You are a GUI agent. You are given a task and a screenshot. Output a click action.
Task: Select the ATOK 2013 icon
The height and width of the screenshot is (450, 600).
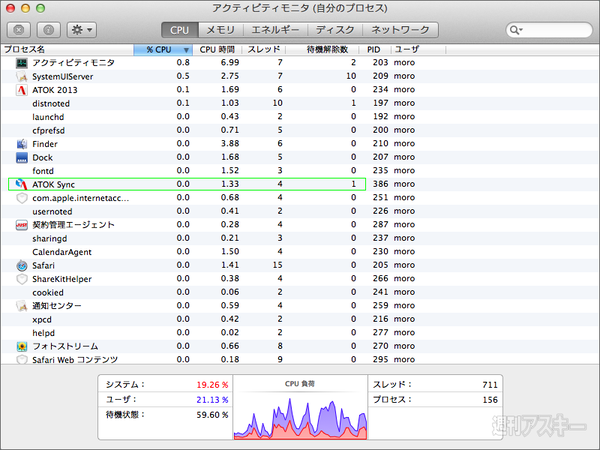pyautogui.click(x=22, y=90)
